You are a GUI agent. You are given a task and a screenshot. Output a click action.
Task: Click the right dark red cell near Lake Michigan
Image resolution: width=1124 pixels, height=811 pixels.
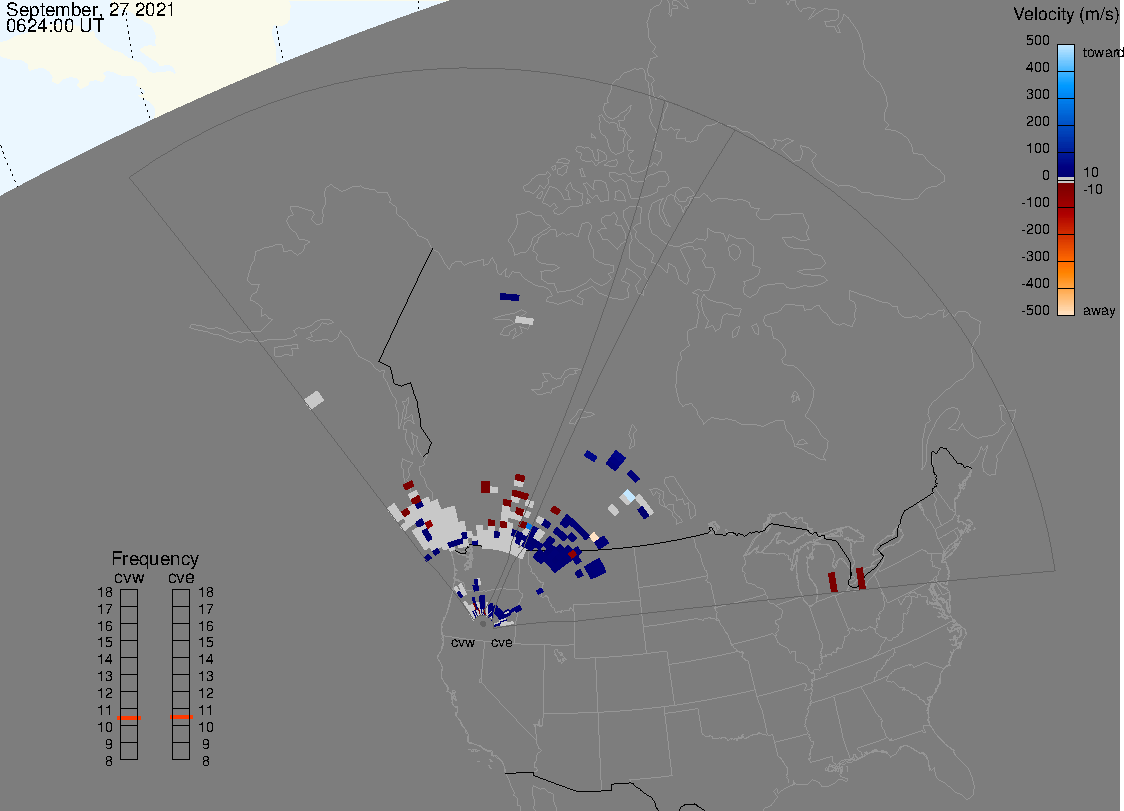(x=861, y=578)
